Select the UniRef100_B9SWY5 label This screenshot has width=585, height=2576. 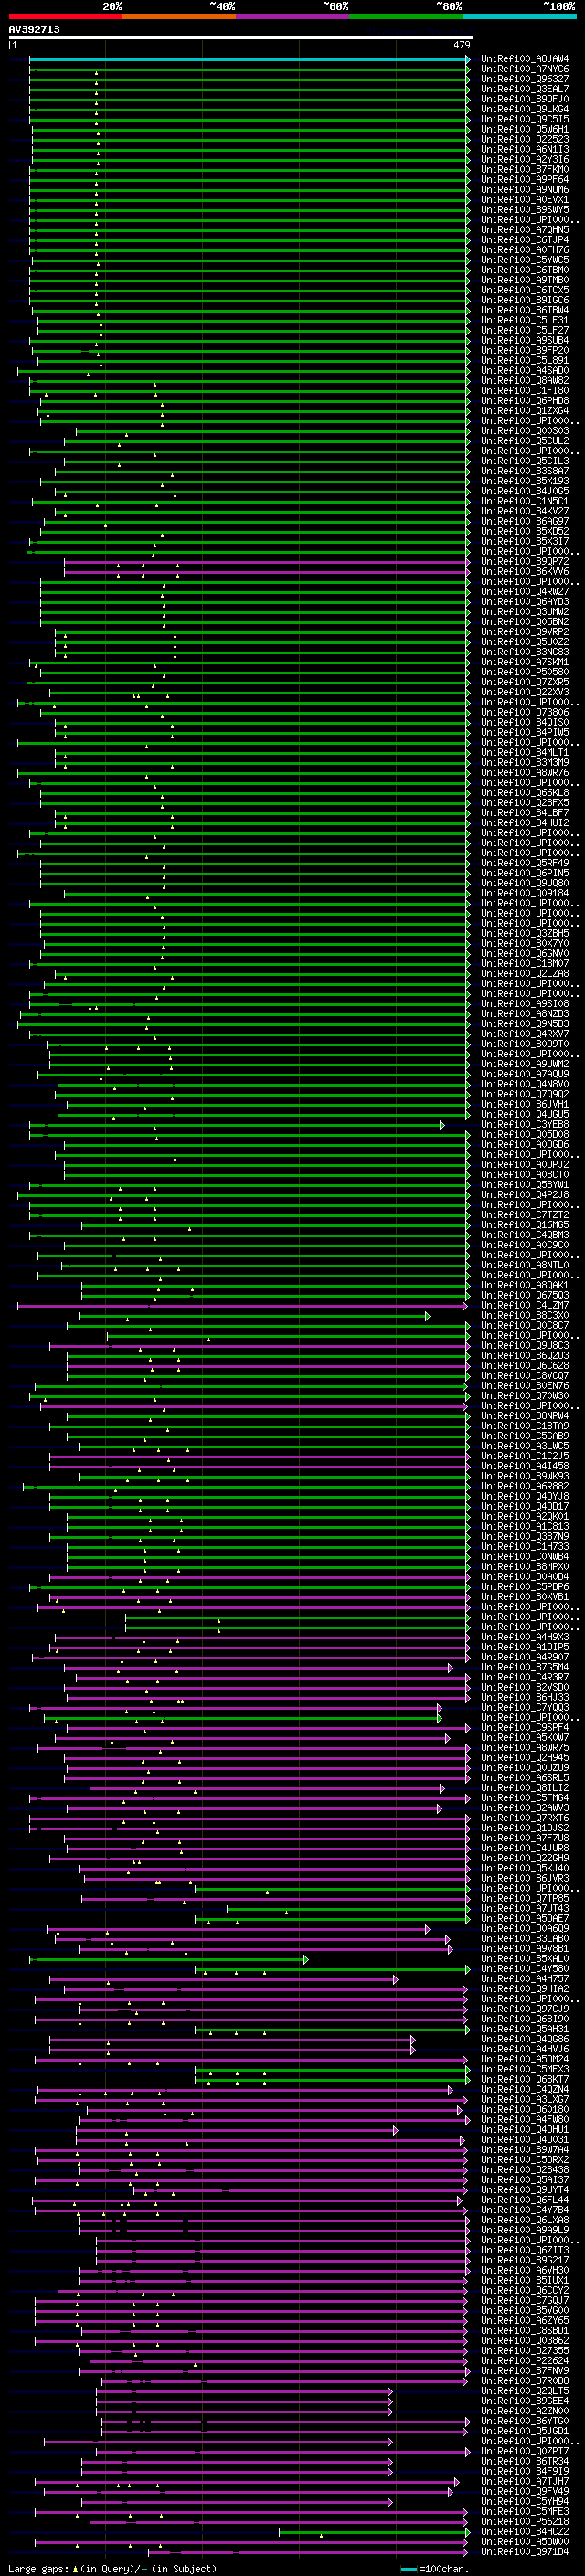coord(525,210)
